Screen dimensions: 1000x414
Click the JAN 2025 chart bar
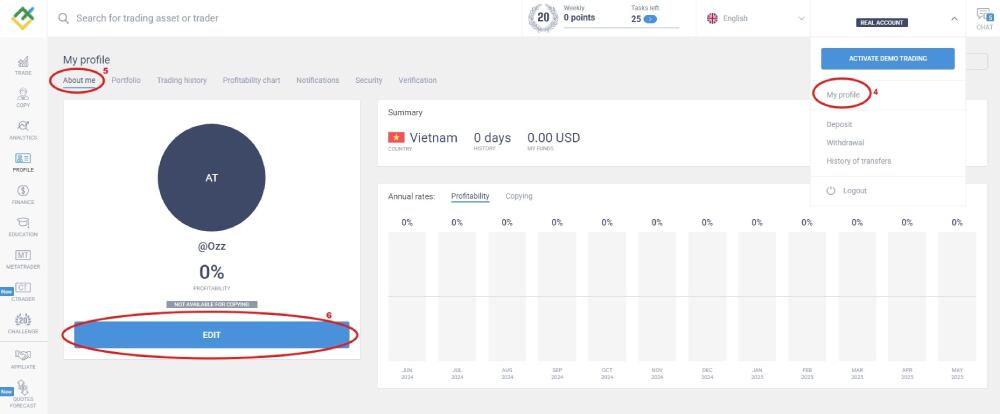tap(756, 297)
